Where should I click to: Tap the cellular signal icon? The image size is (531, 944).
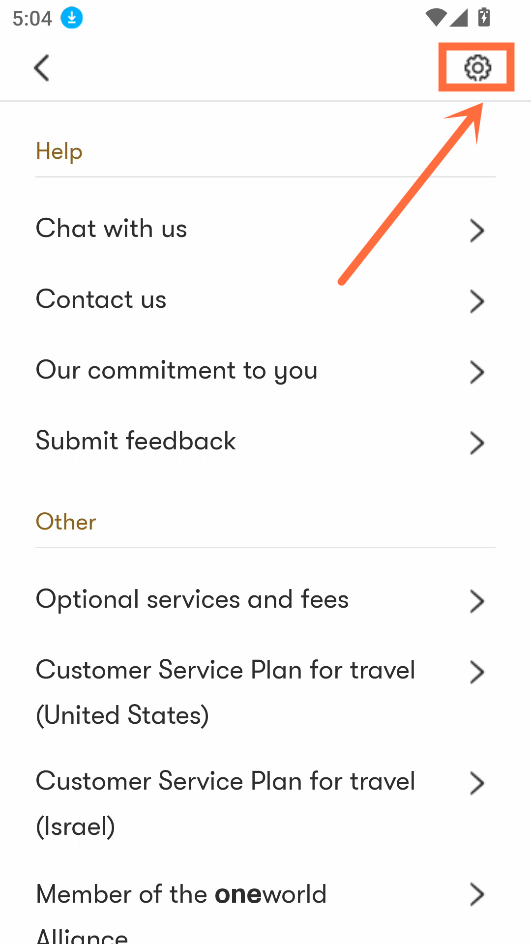click(x=459, y=17)
